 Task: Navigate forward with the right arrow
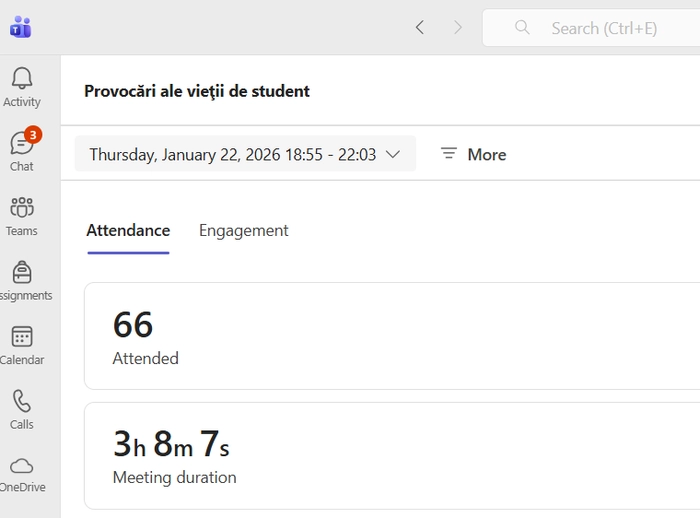pos(458,28)
